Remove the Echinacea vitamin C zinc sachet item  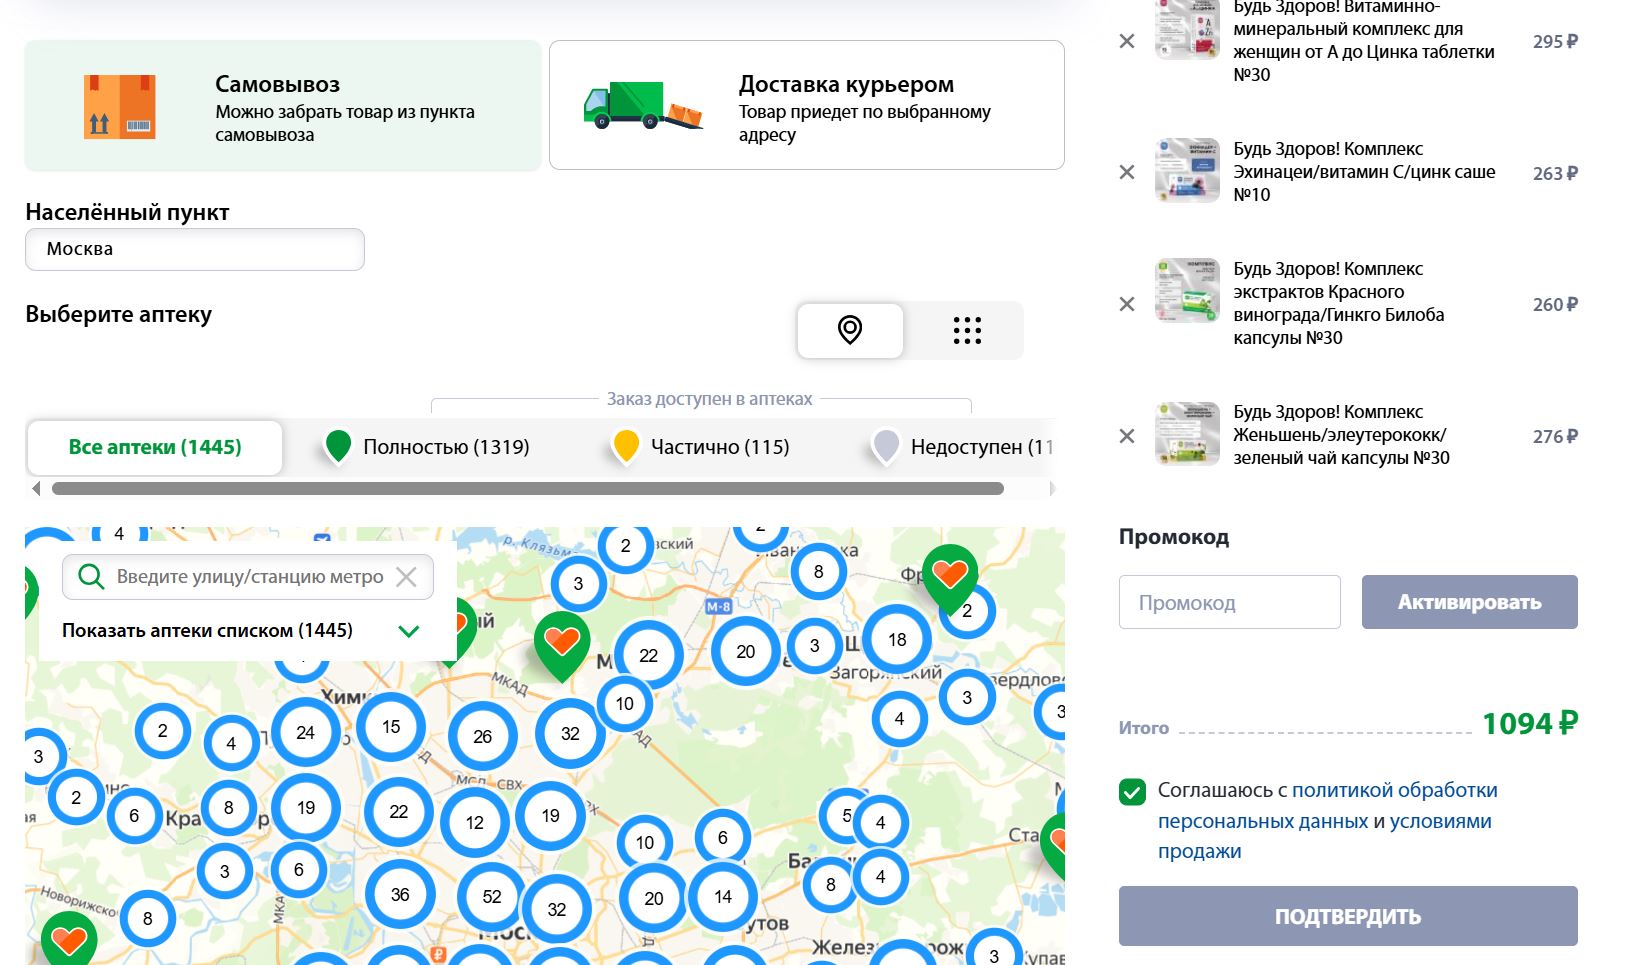(1127, 172)
